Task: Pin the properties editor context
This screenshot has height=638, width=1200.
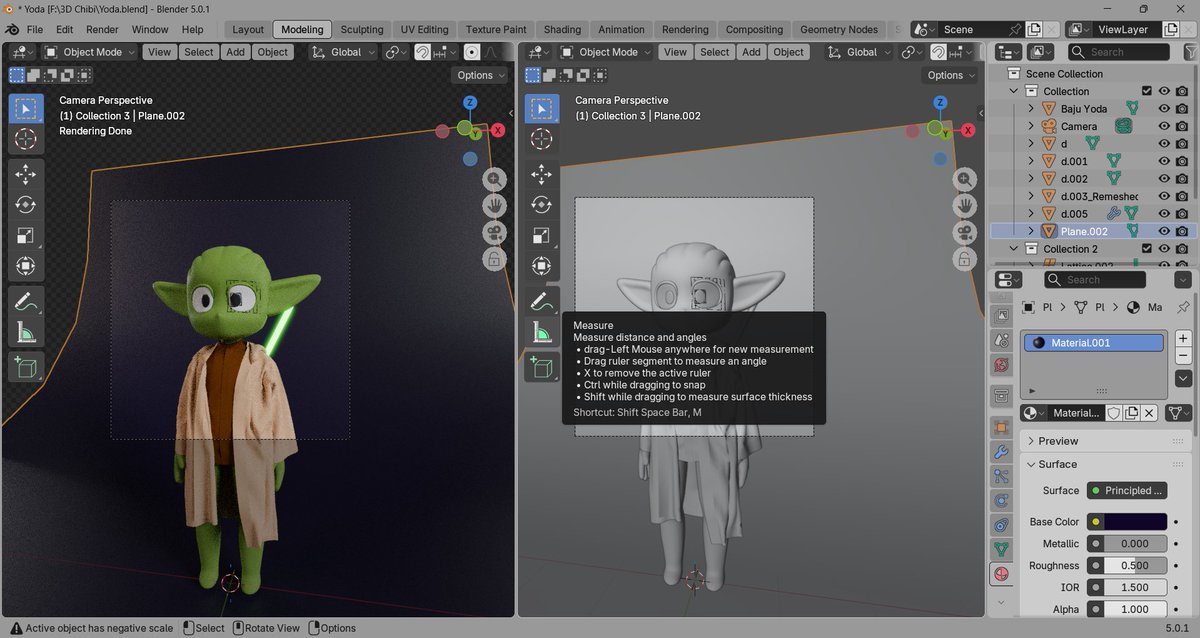Action: [1183, 307]
